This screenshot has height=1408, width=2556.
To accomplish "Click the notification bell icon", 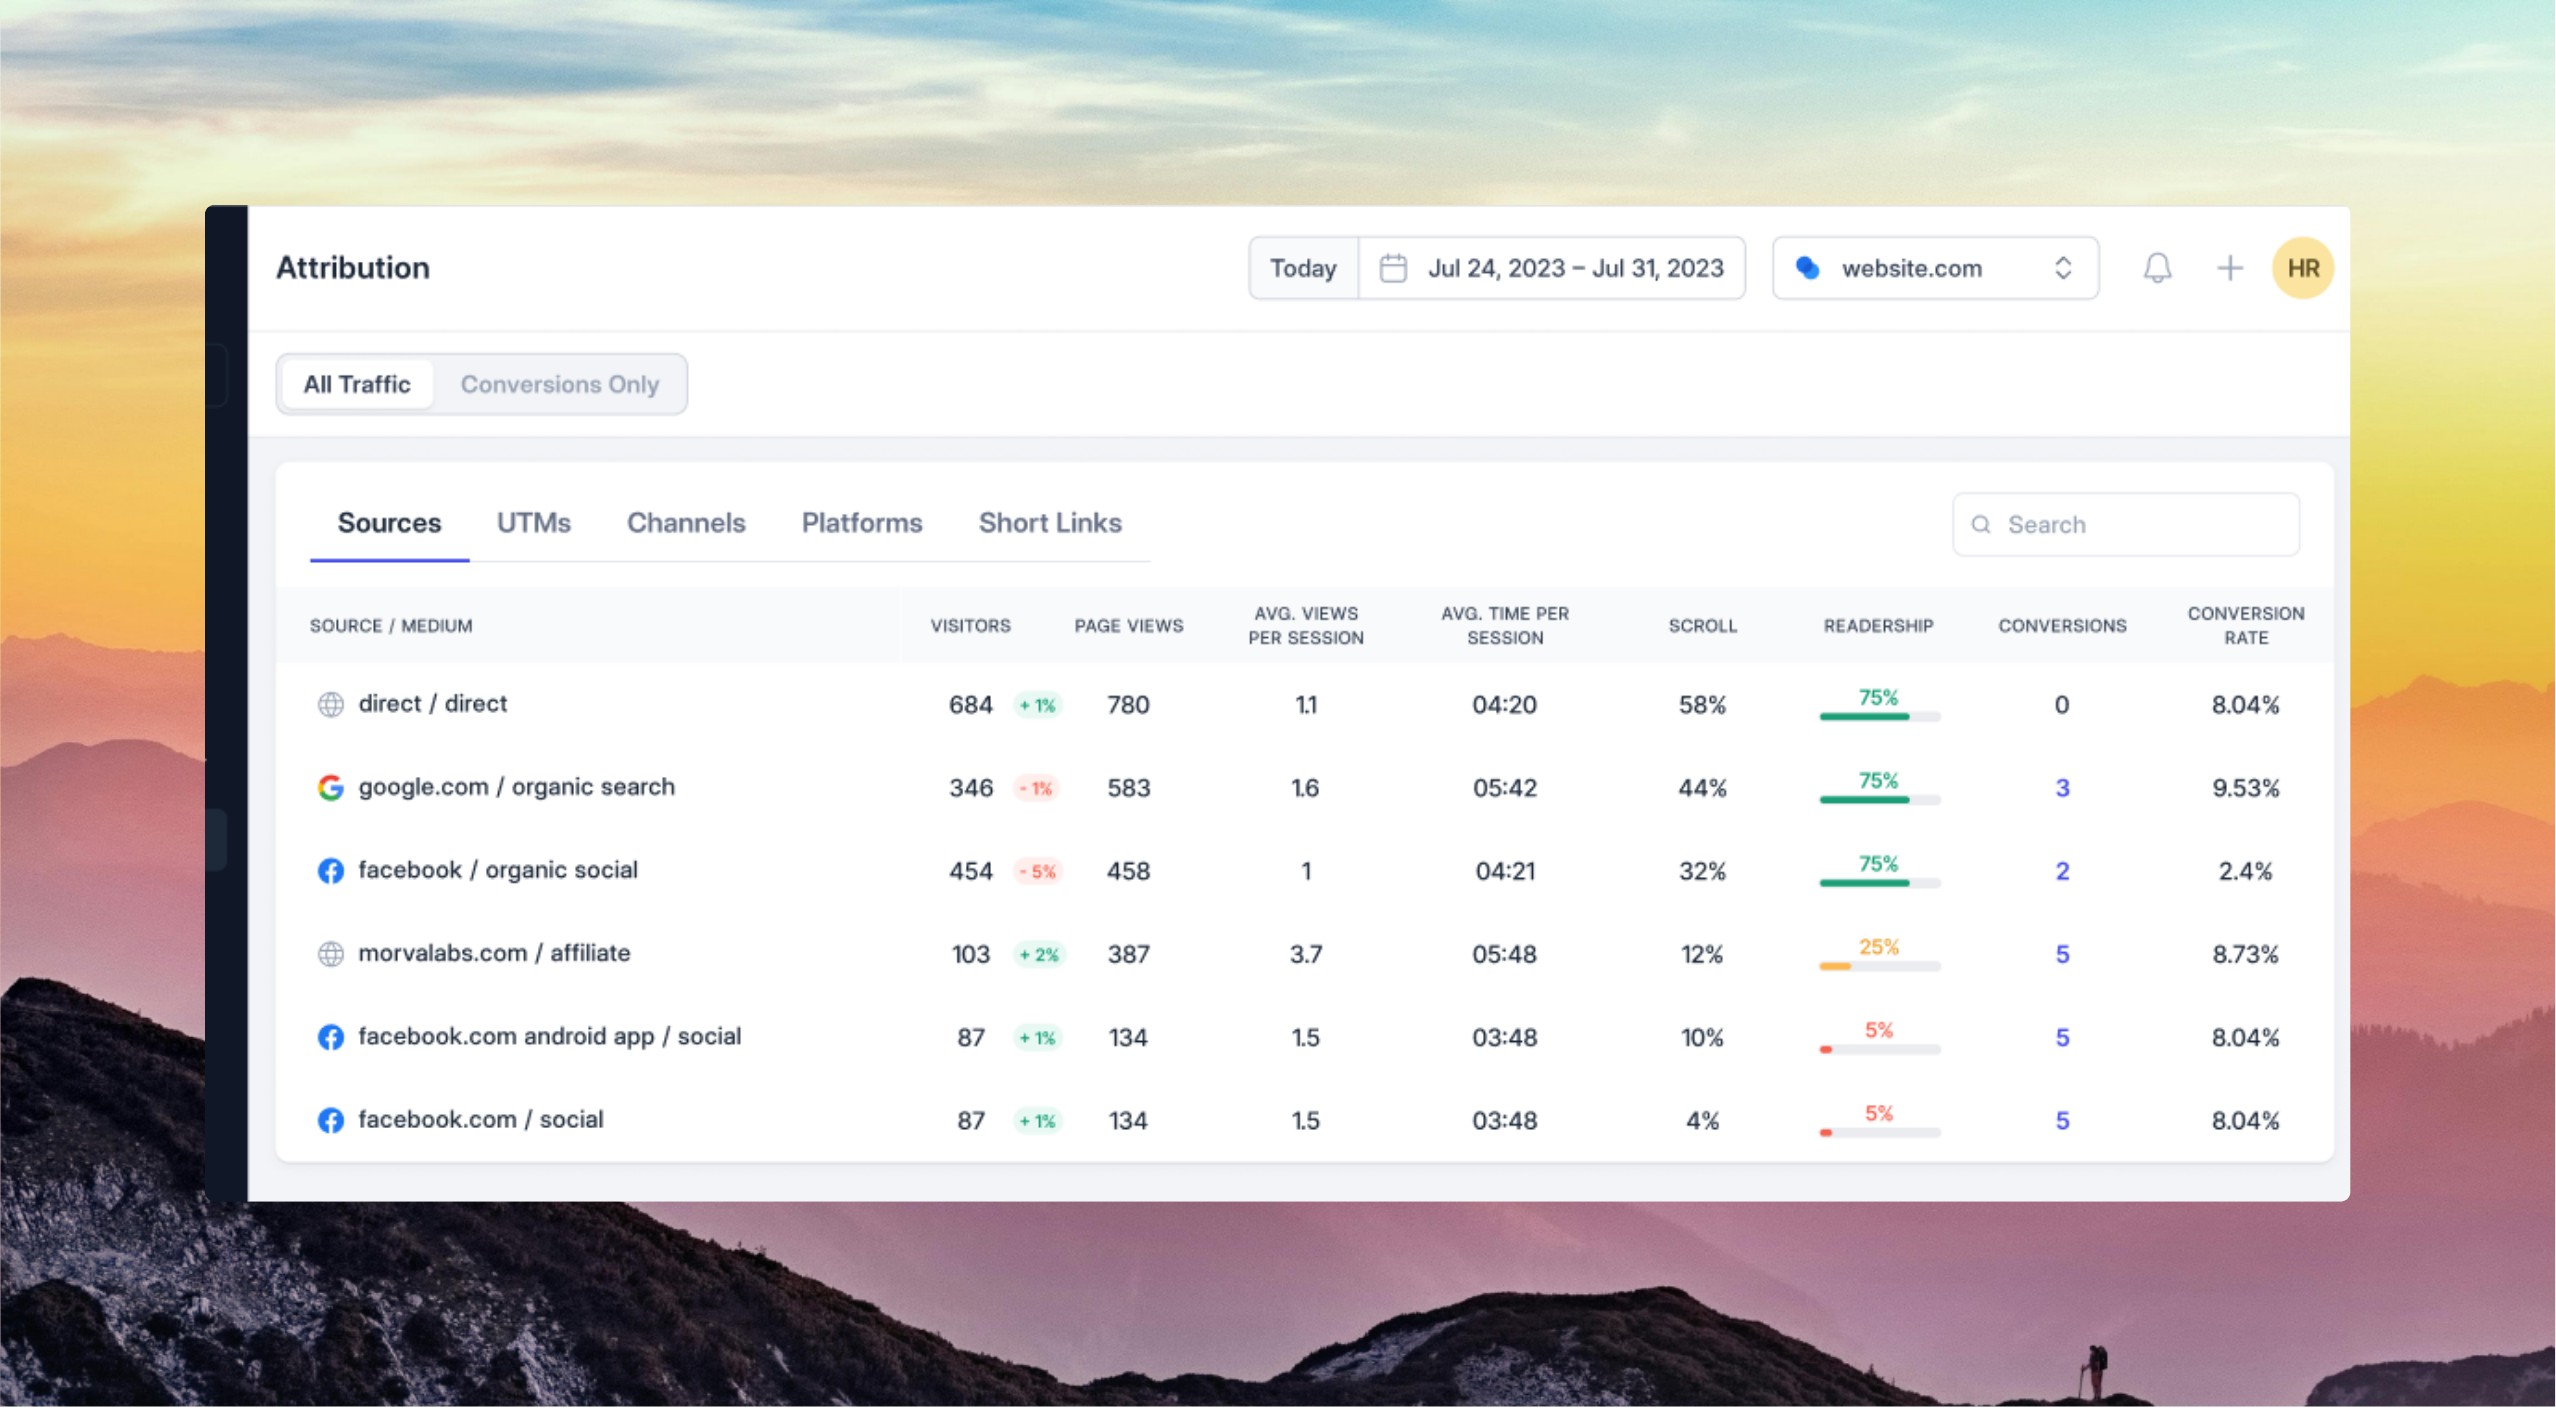I will click(x=2157, y=268).
